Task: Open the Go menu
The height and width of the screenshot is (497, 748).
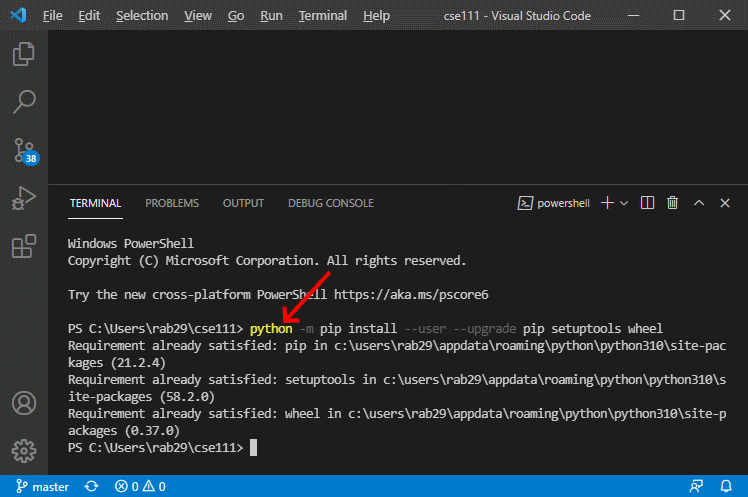Action: 236,16
